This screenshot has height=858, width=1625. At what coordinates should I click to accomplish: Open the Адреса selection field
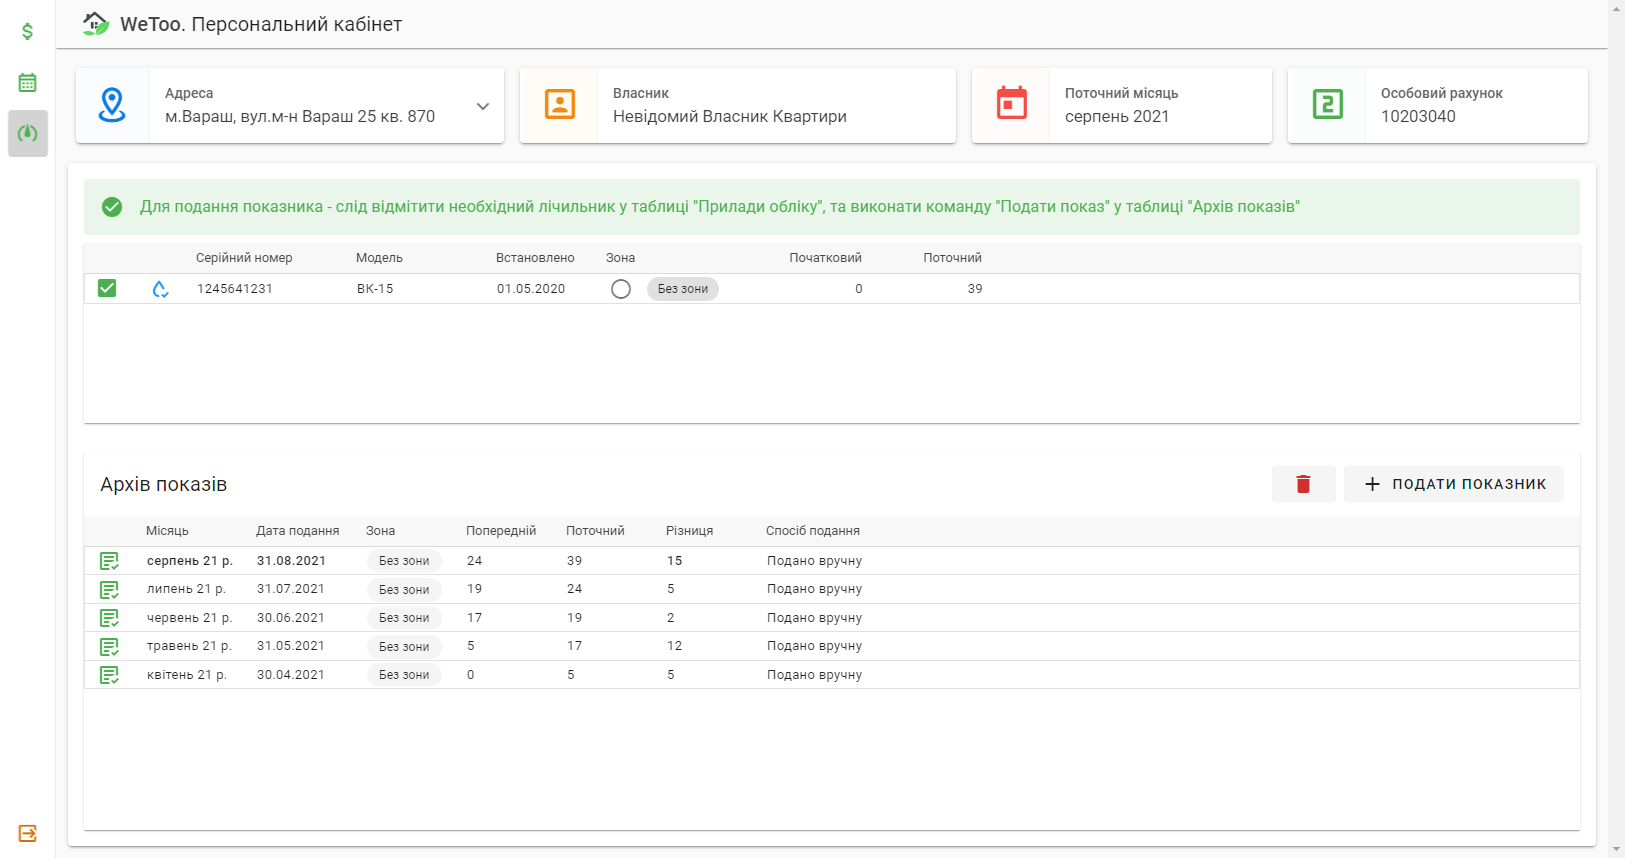[x=290, y=106]
